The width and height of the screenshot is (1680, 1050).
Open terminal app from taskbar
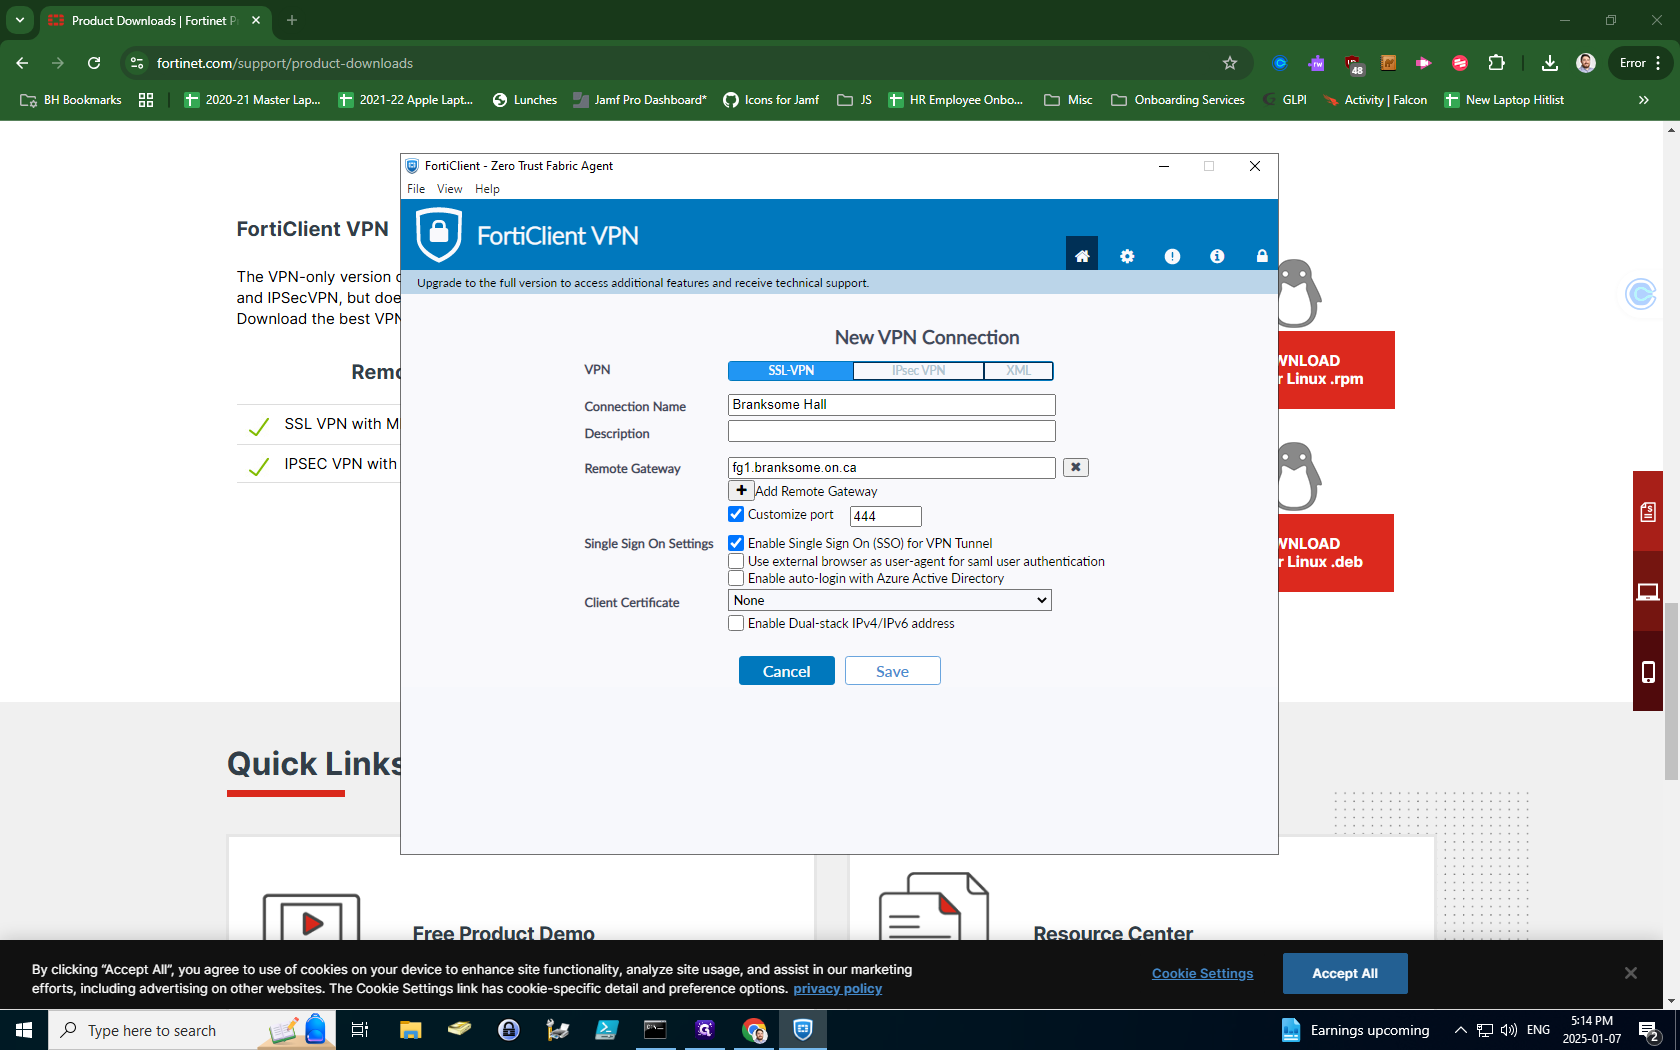click(x=656, y=1030)
